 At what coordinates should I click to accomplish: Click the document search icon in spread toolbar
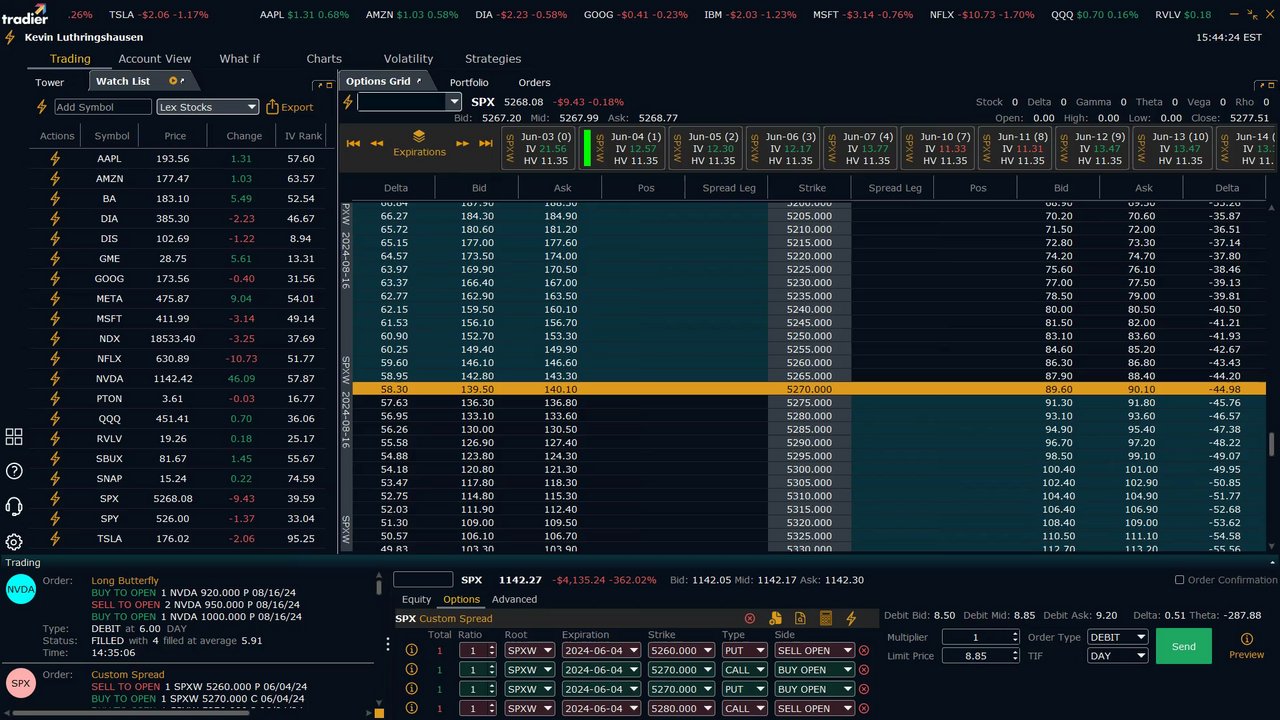(x=800, y=619)
